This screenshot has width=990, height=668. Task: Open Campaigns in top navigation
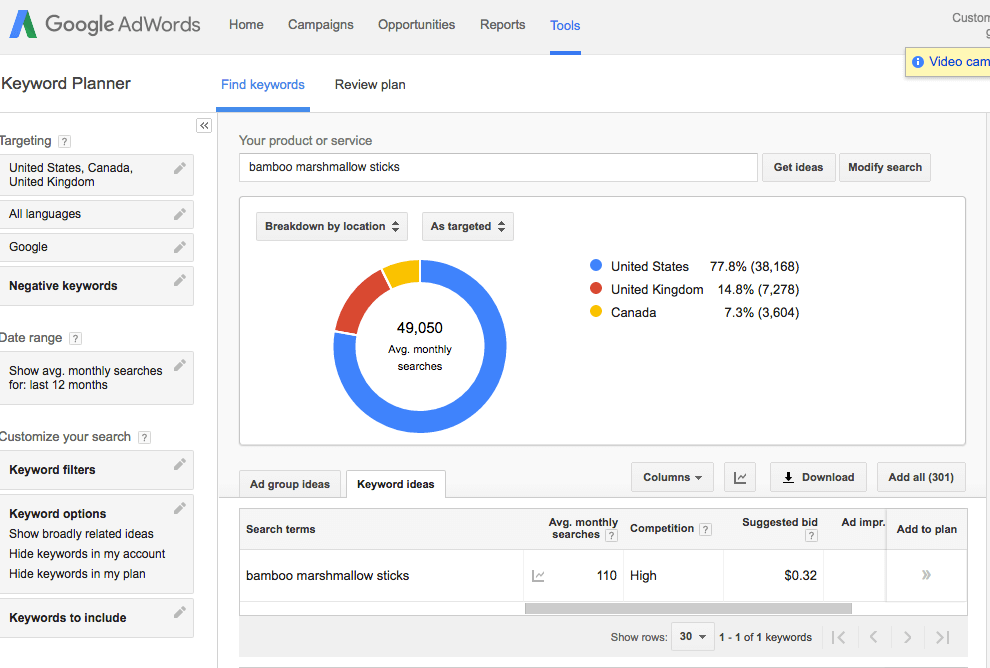pyautogui.click(x=321, y=25)
